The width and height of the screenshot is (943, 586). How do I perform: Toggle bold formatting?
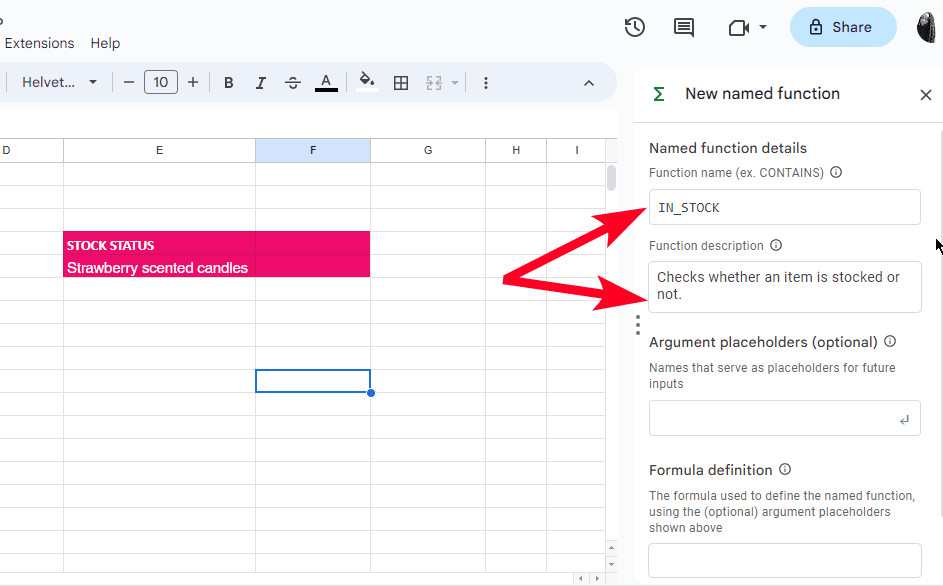pyautogui.click(x=229, y=83)
